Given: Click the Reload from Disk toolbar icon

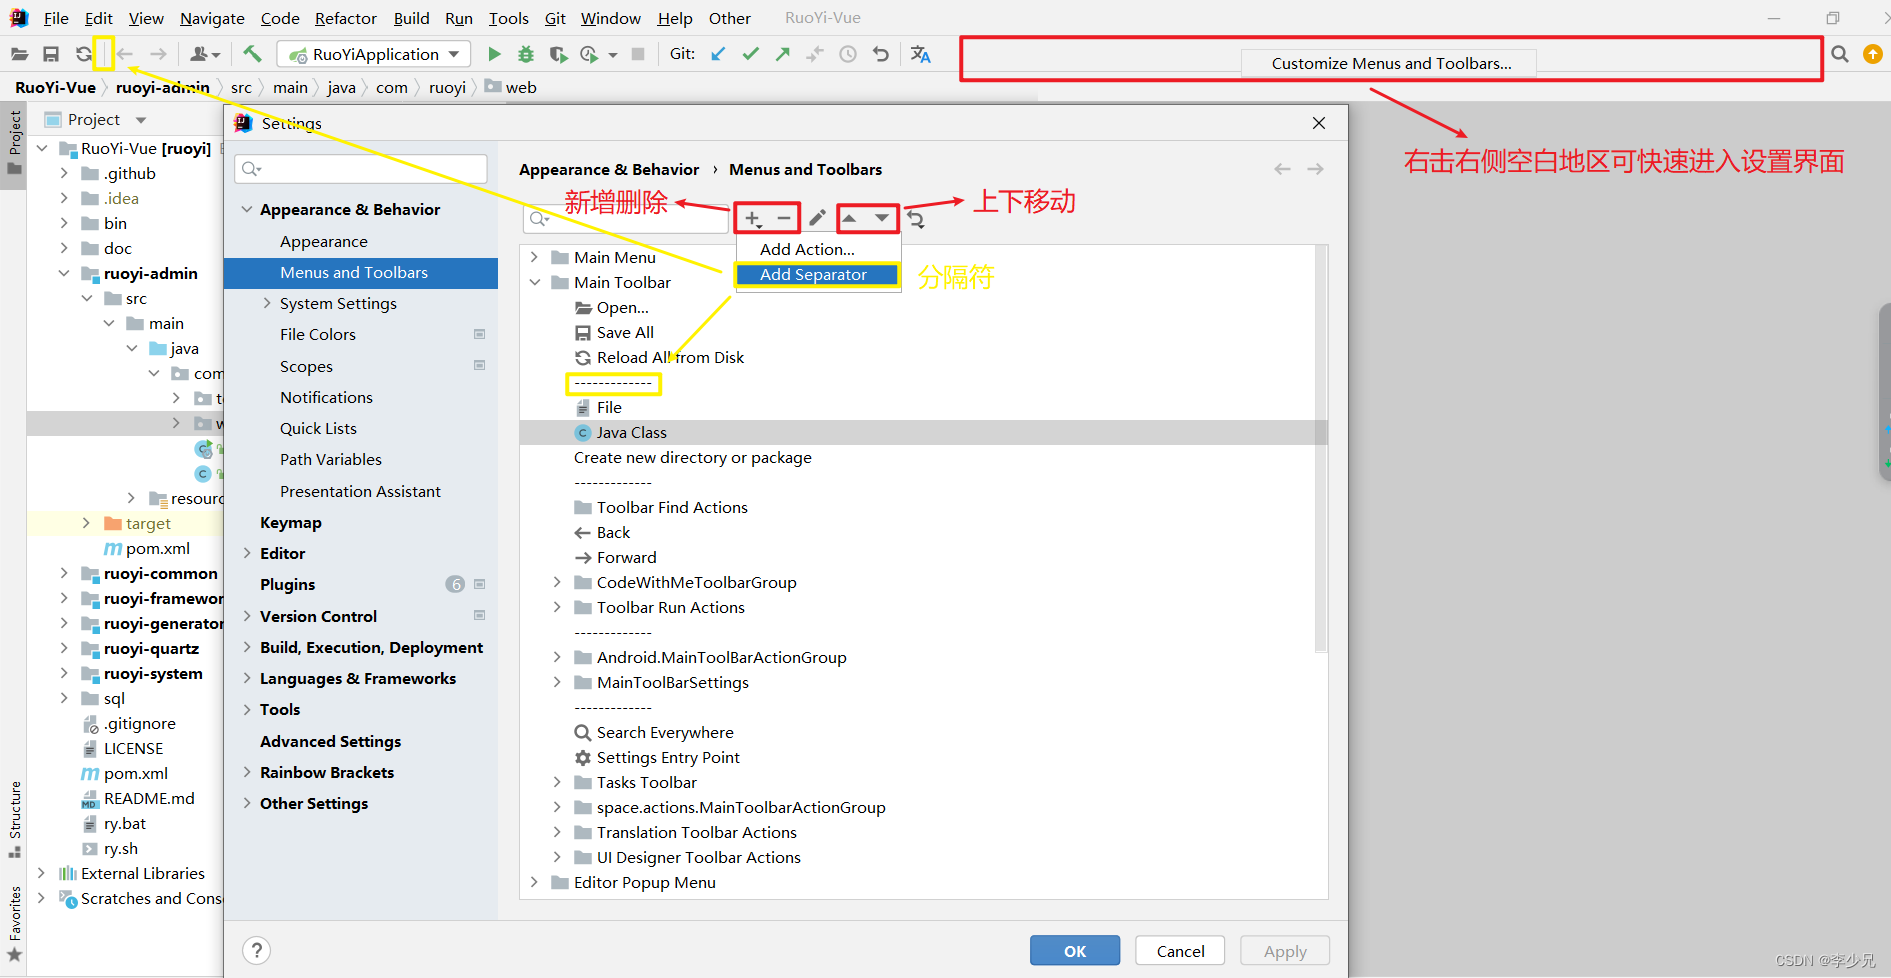Looking at the screenshot, I should (x=83, y=54).
